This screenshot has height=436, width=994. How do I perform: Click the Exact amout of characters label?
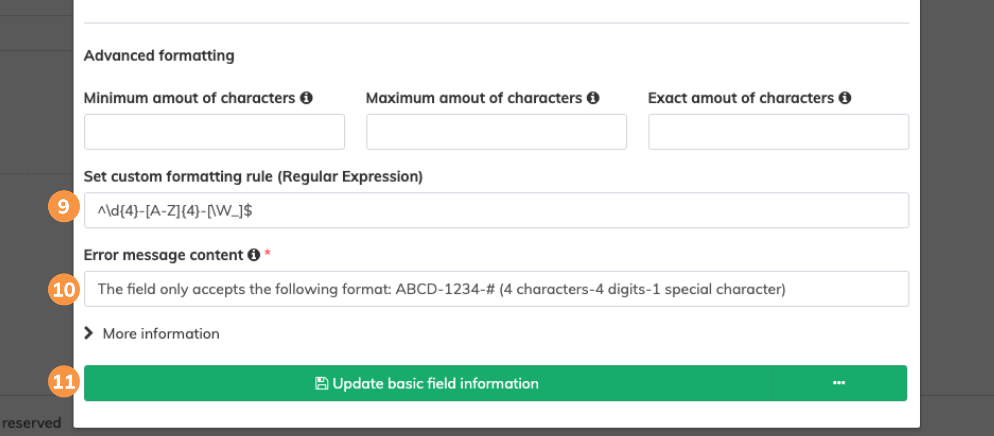pyautogui.click(x=740, y=99)
